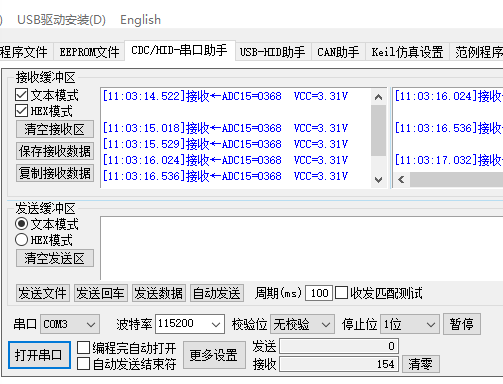
Task: Open the CAN助手 tab
Action: (338, 52)
